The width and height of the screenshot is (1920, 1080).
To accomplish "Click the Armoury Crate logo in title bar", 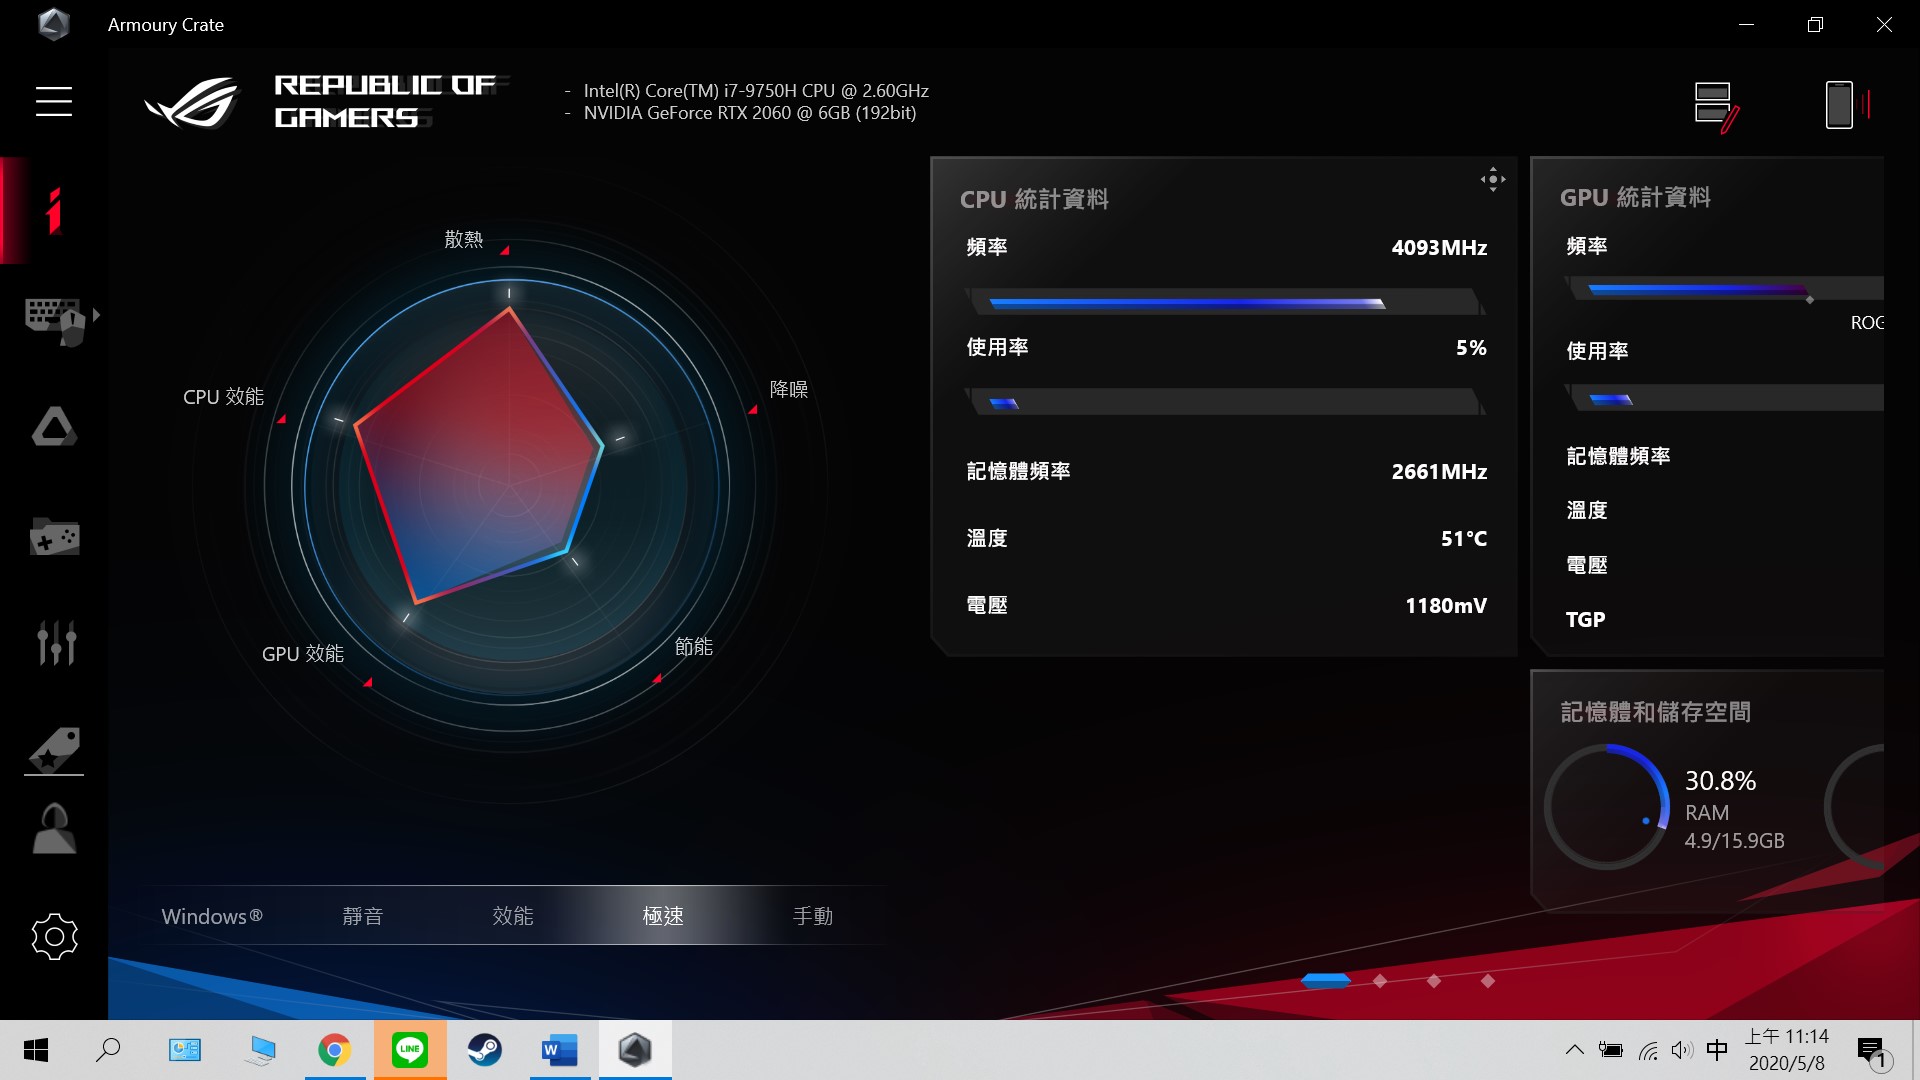I will [x=53, y=24].
